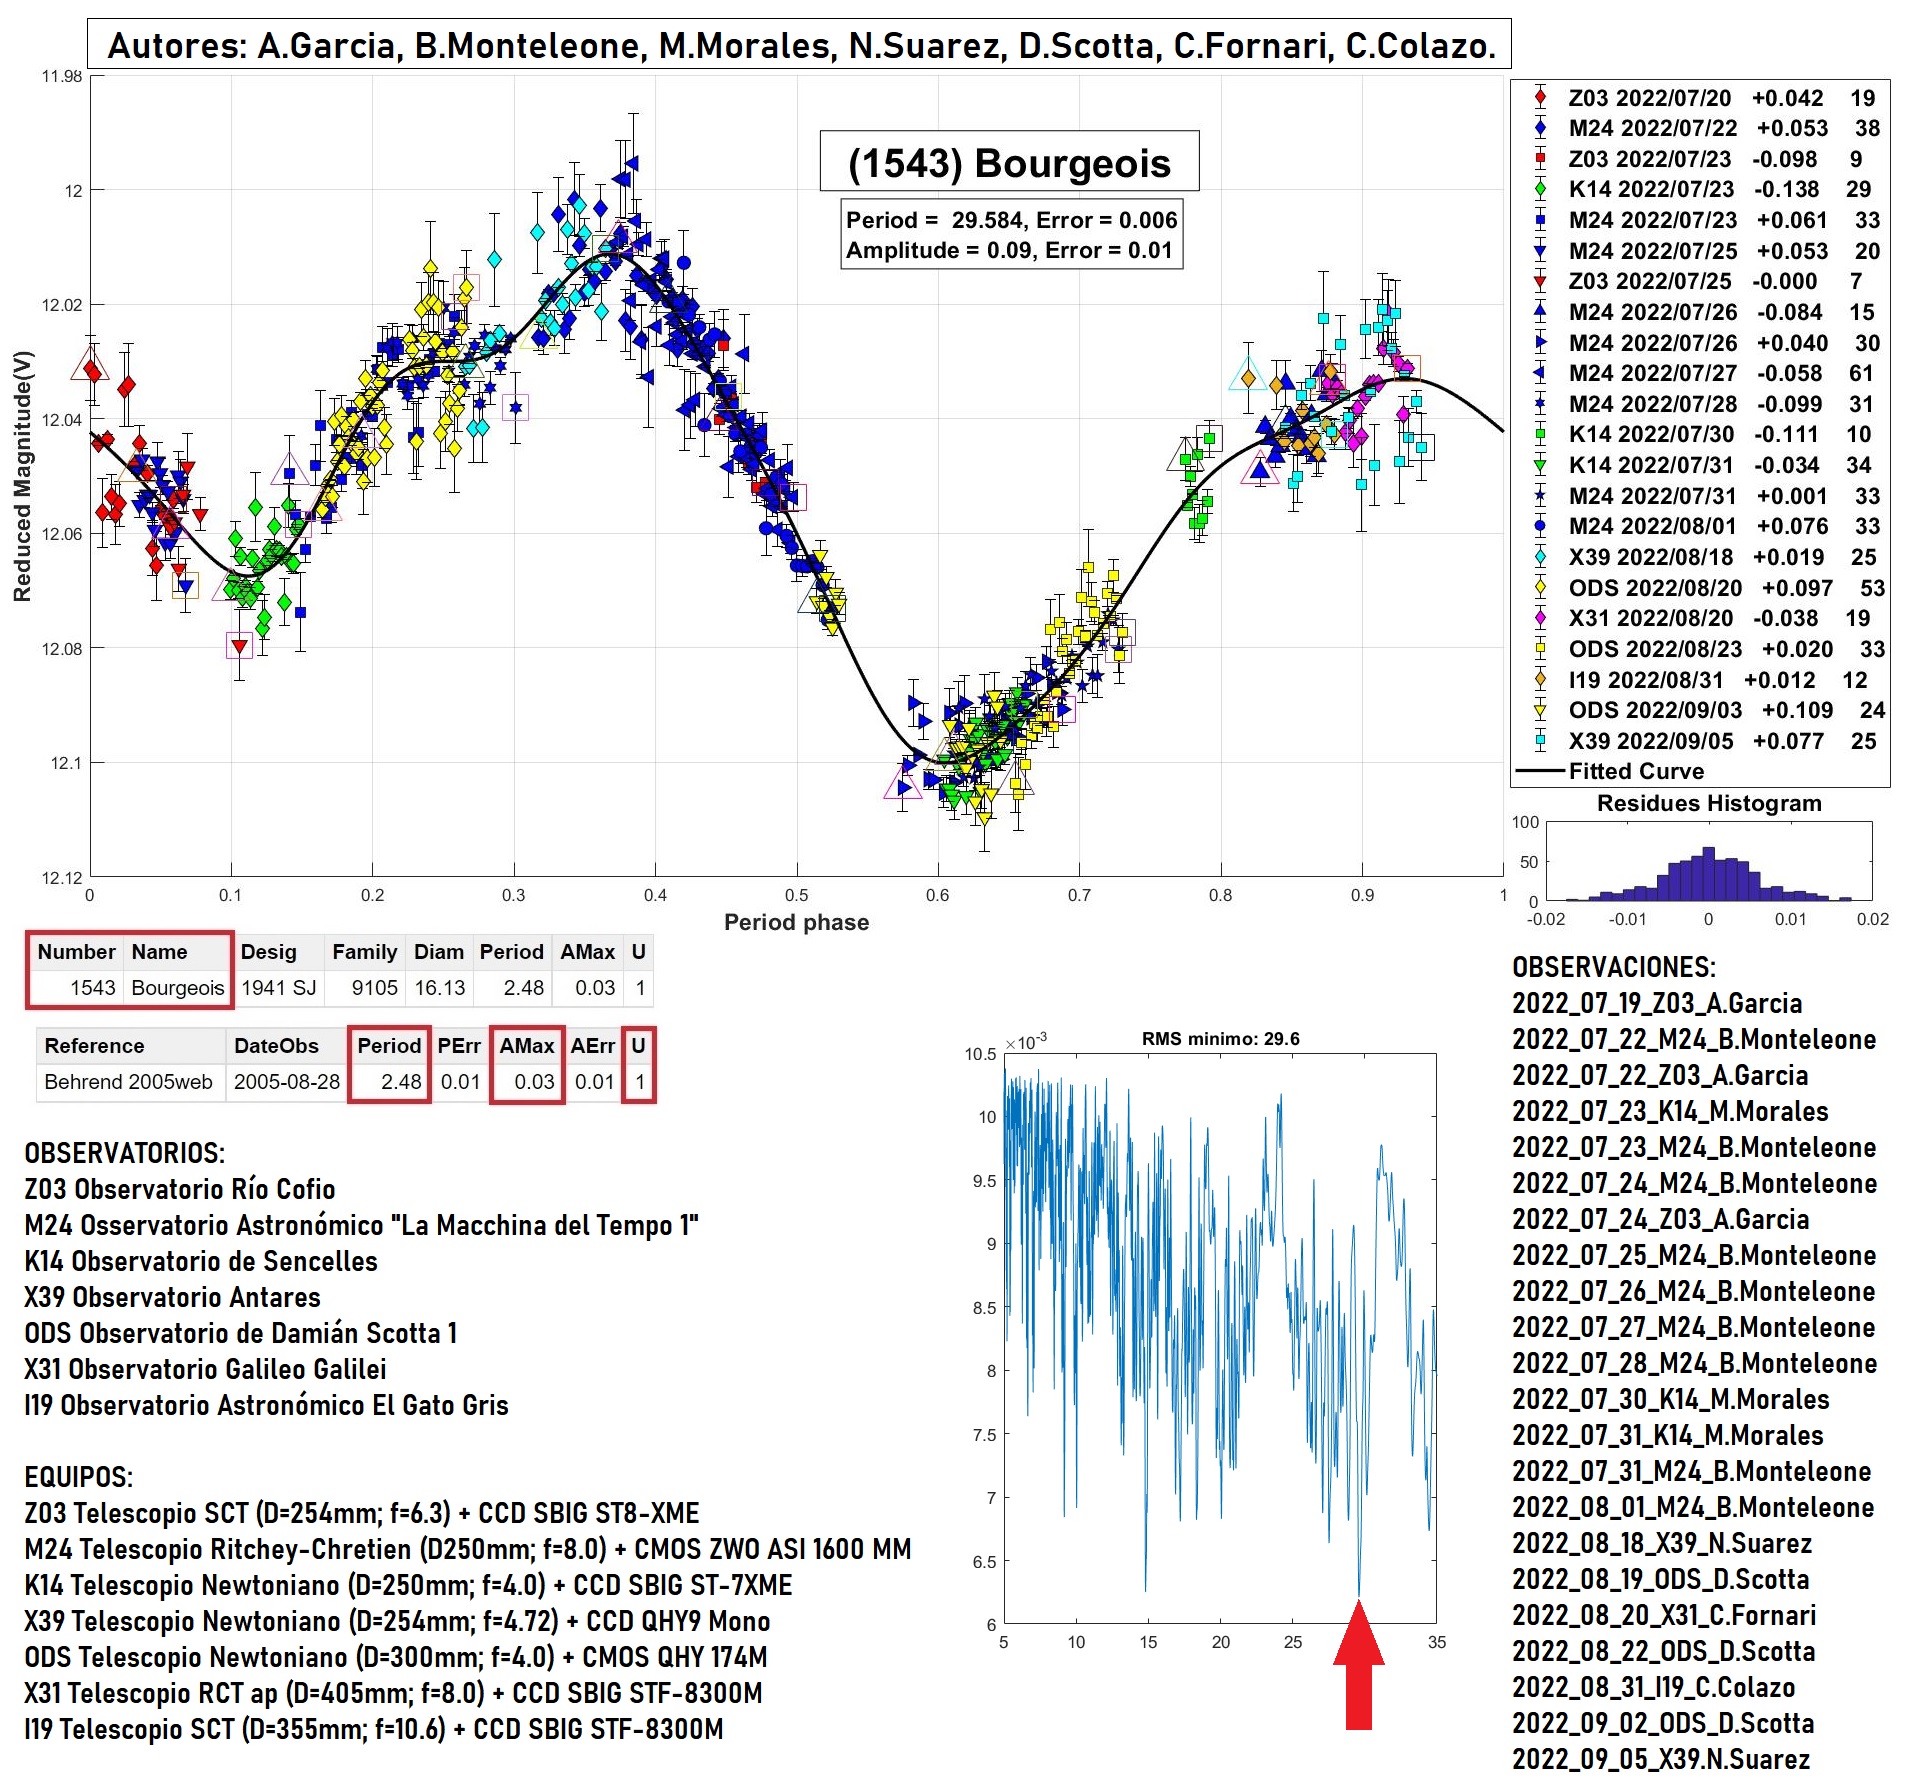
Task: Click 'Amplitude = 0.09, Error = 0.01' text
Action: (1008, 250)
